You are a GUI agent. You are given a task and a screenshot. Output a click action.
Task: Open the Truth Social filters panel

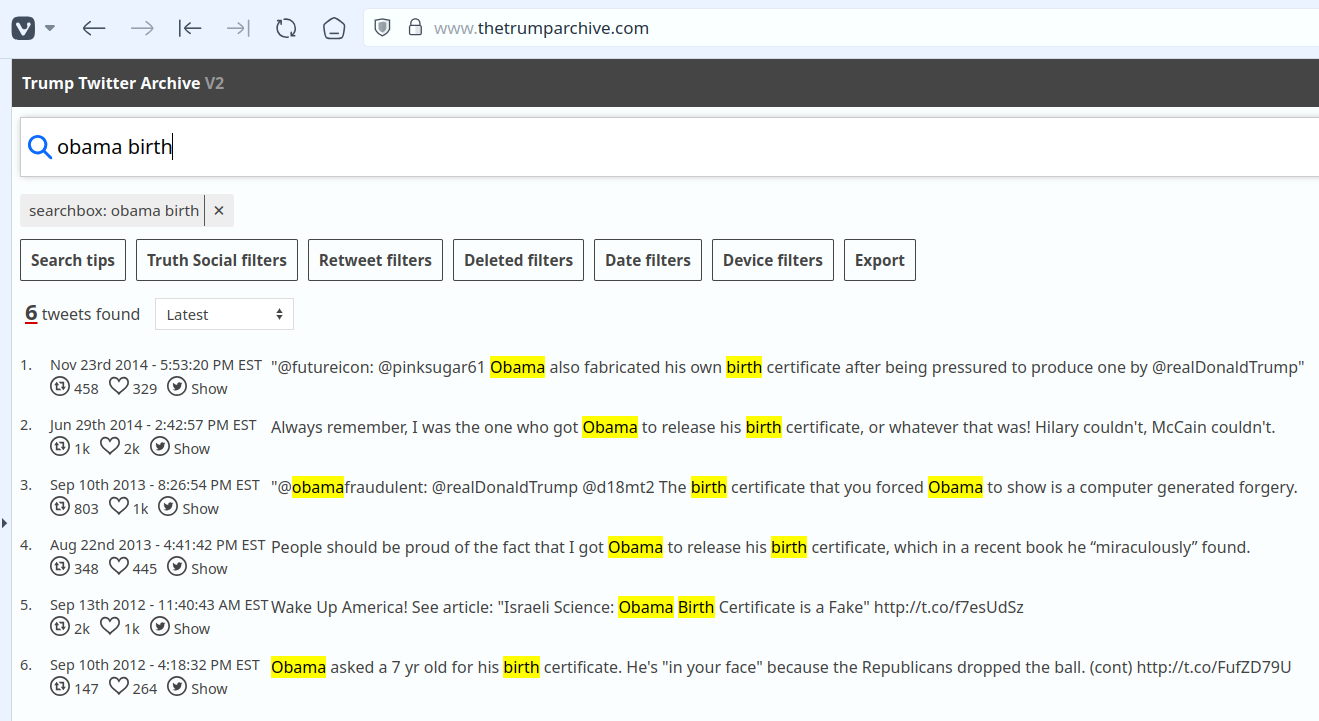216,260
